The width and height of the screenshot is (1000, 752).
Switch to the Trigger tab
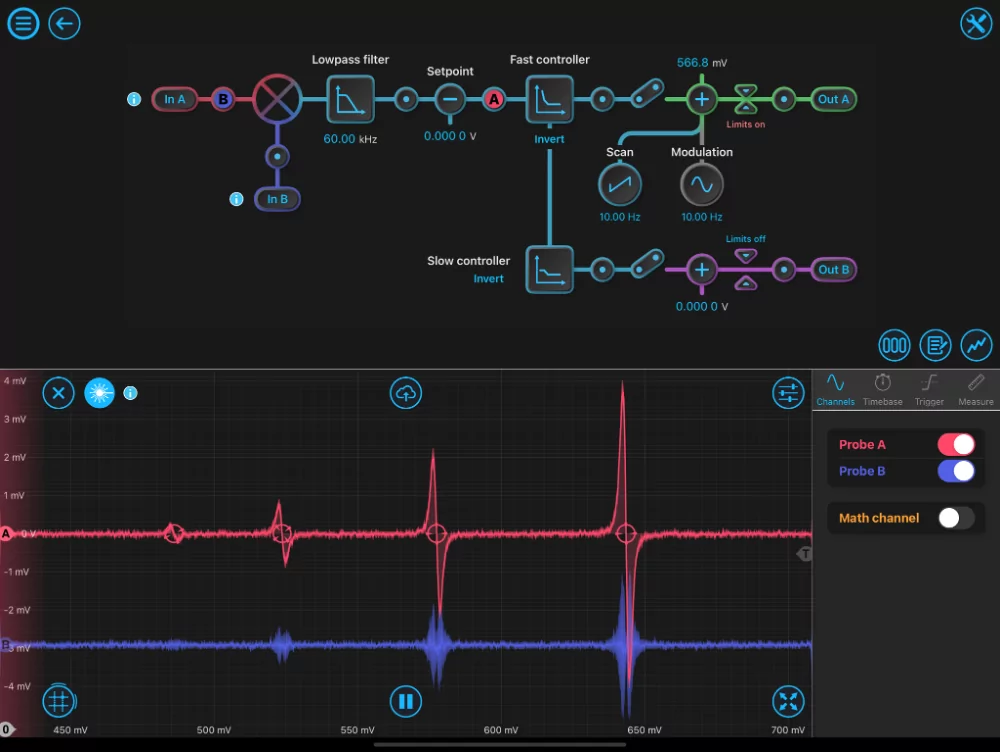click(x=929, y=390)
